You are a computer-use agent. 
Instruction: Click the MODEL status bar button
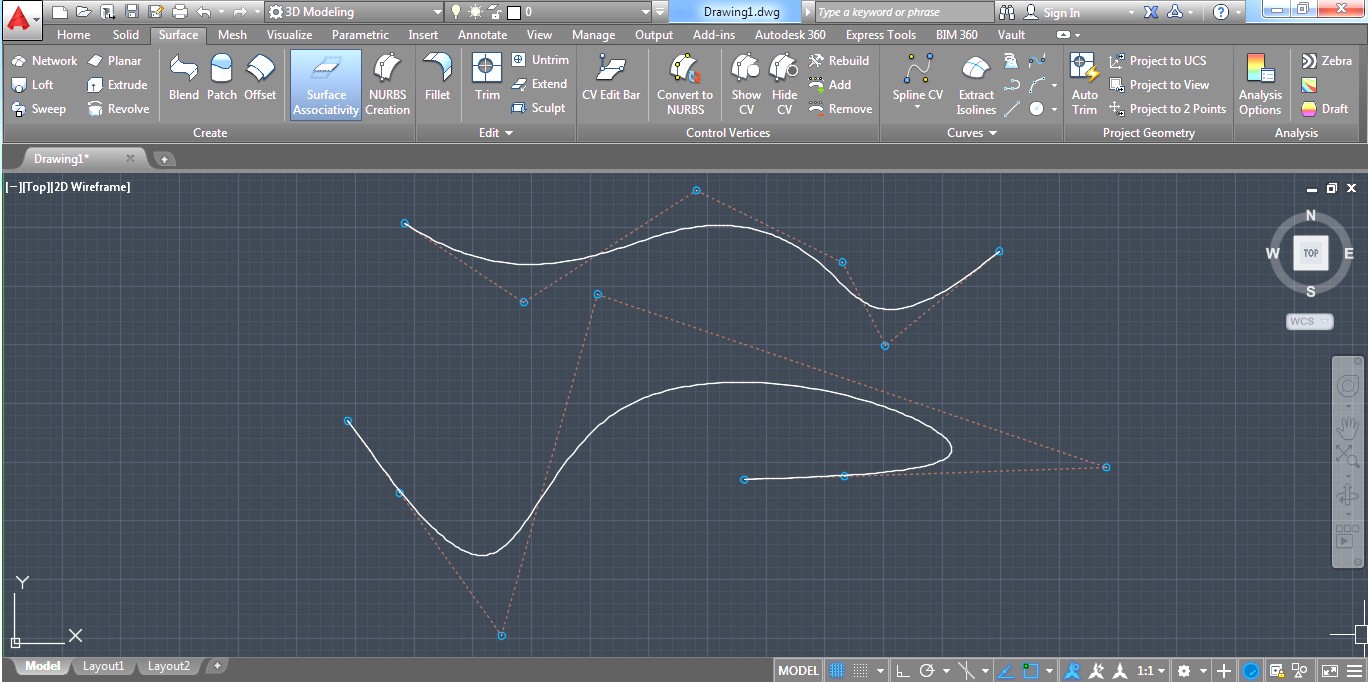point(798,671)
